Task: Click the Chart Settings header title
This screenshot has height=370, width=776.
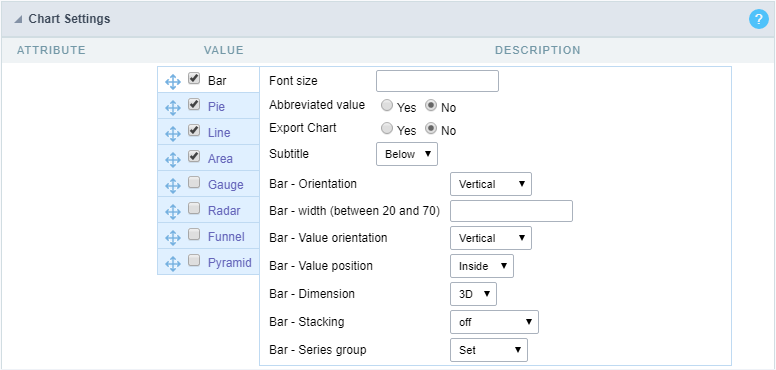Action: pos(69,19)
